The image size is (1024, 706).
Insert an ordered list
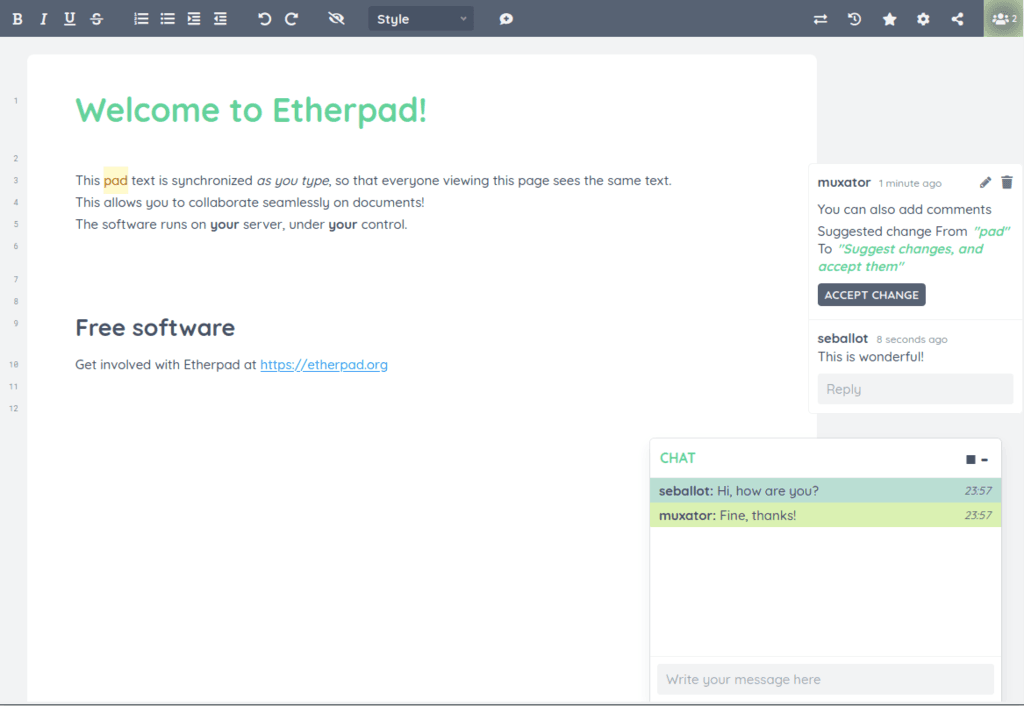140,18
